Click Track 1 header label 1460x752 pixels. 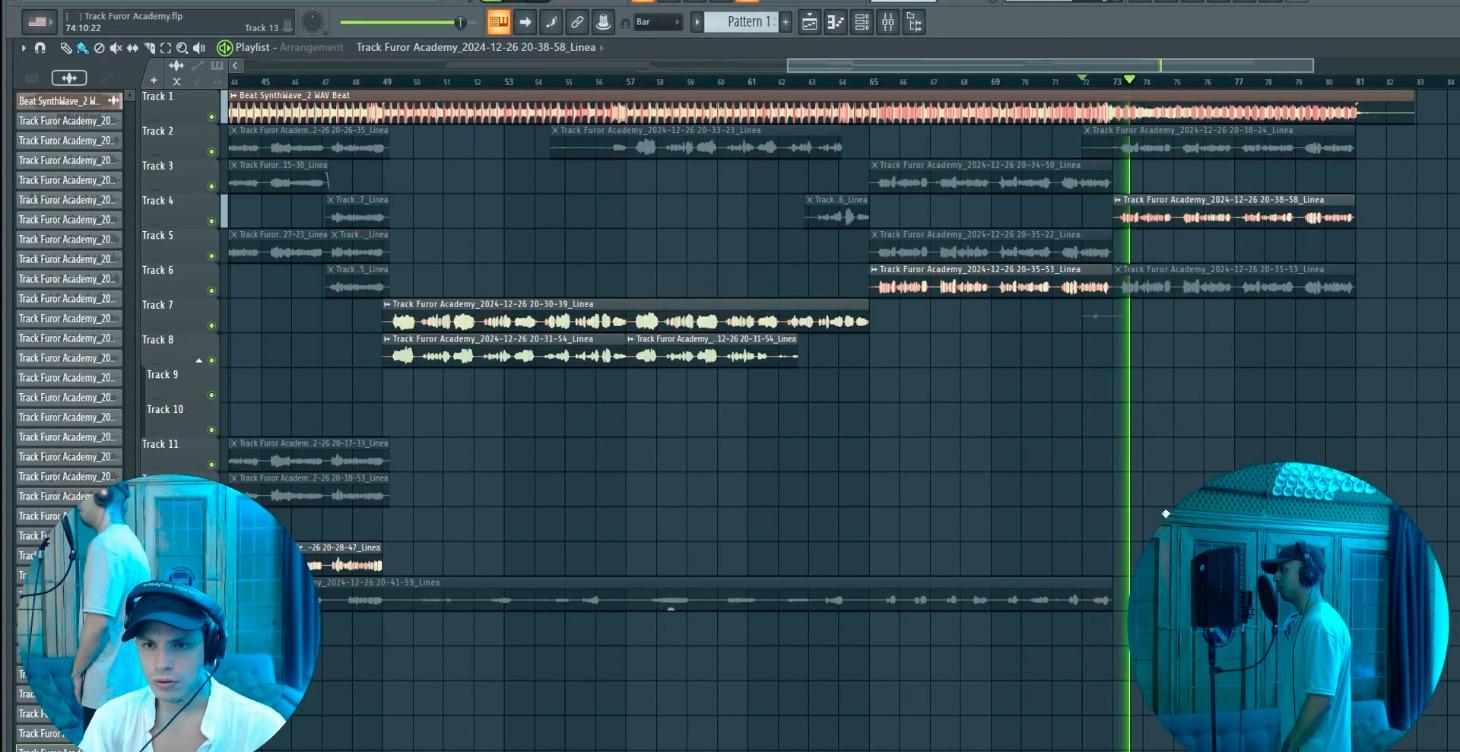157,97
